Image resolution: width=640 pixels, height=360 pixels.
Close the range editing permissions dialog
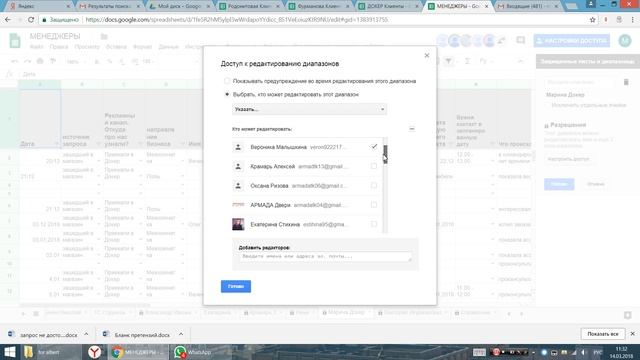click(427, 56)
